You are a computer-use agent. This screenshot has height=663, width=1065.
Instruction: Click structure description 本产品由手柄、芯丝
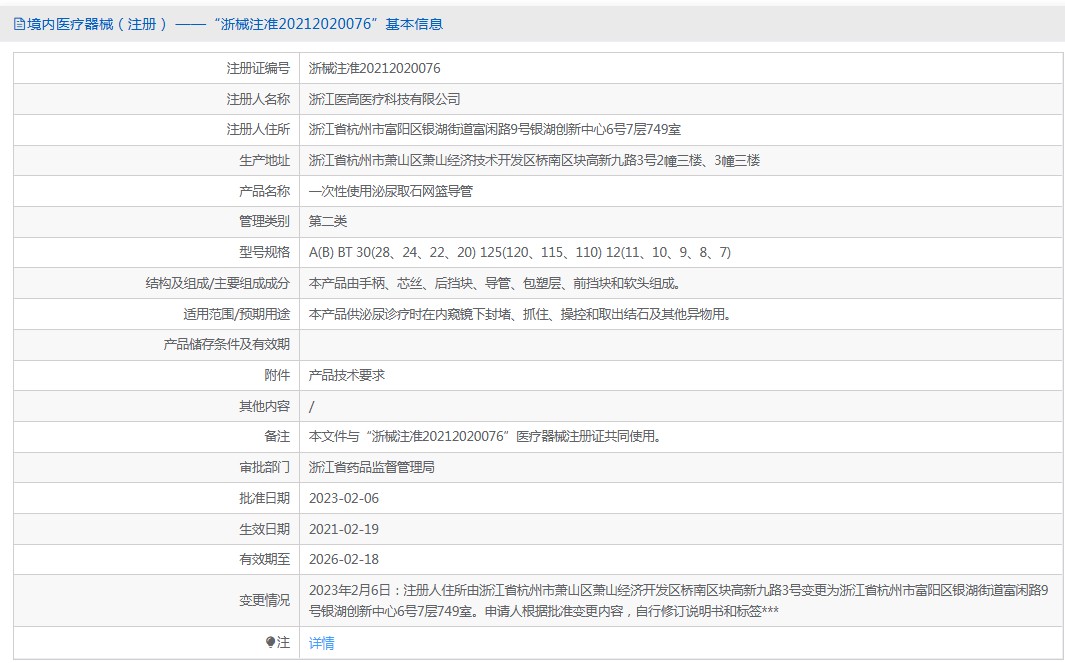(495, 283)
